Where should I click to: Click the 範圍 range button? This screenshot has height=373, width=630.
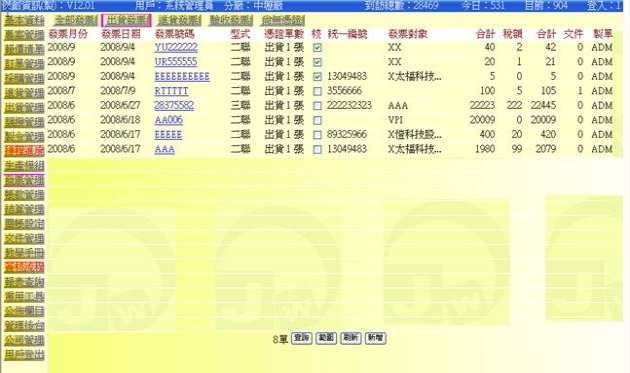pyautogui.click(x=326, y=338)
